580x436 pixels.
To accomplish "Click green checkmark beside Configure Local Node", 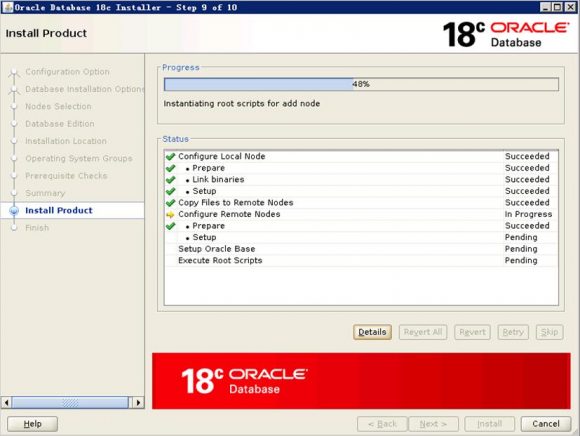I will (170, 156).
